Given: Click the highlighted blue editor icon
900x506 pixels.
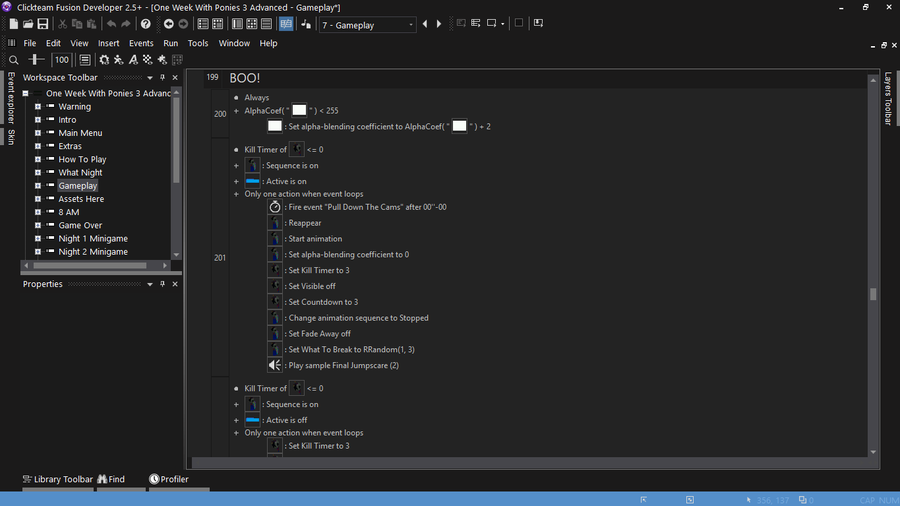Looking at the screenshot, I should click(x=286, y=24).
